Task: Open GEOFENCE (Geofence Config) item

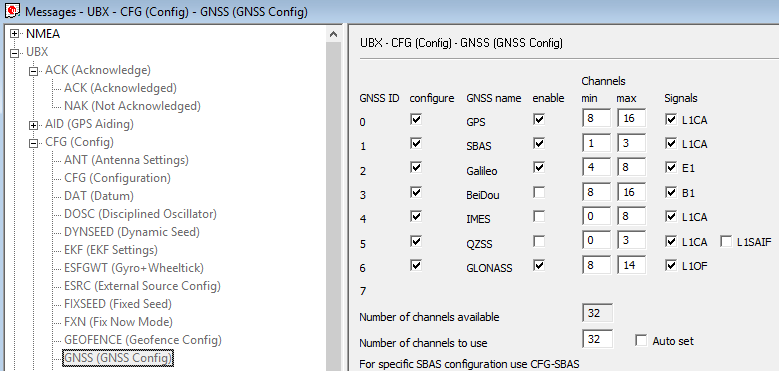Action: (x=143, y=340)
